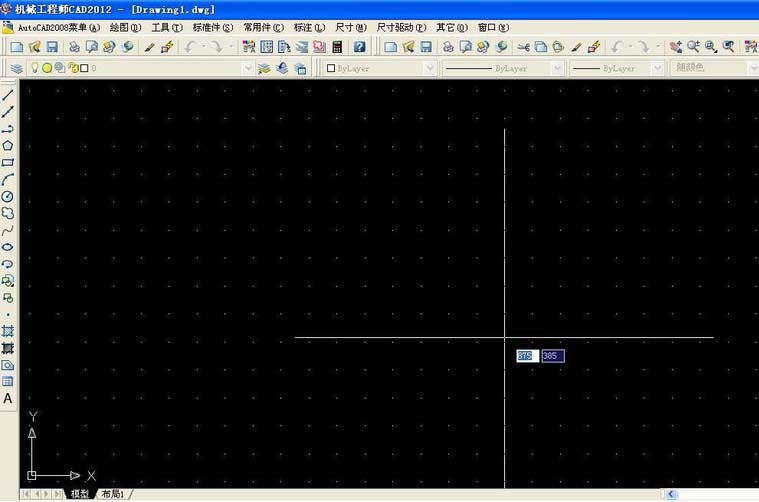Open the 标注 menu
Screen dimensions: 759x502
click(309, 28)
